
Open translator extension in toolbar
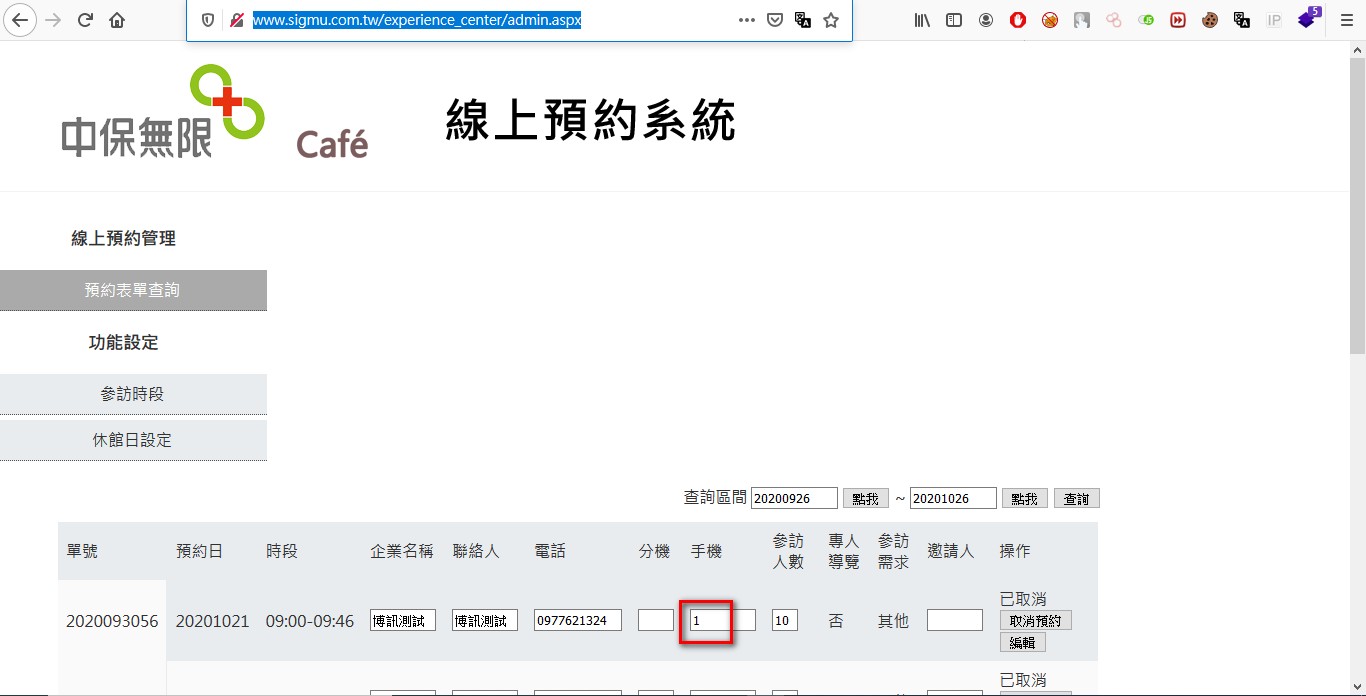[1242, 20]
